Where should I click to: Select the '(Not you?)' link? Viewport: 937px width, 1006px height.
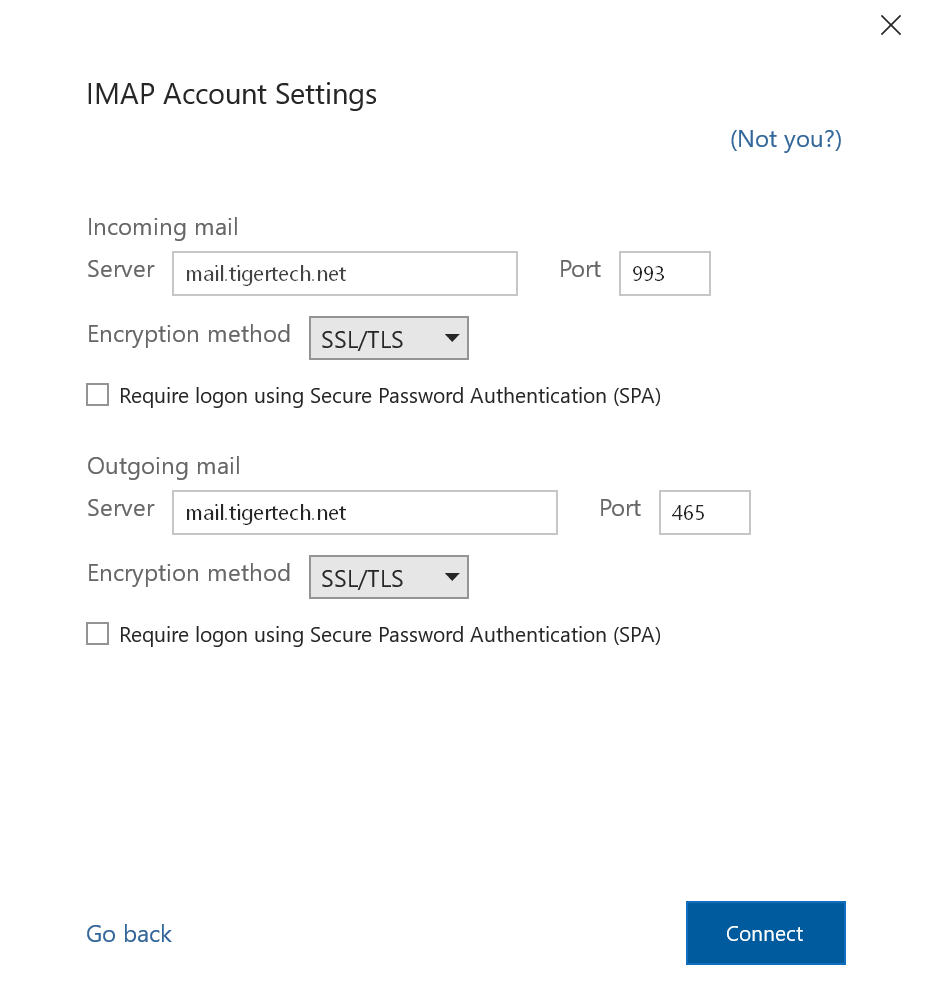coord(786,139)
